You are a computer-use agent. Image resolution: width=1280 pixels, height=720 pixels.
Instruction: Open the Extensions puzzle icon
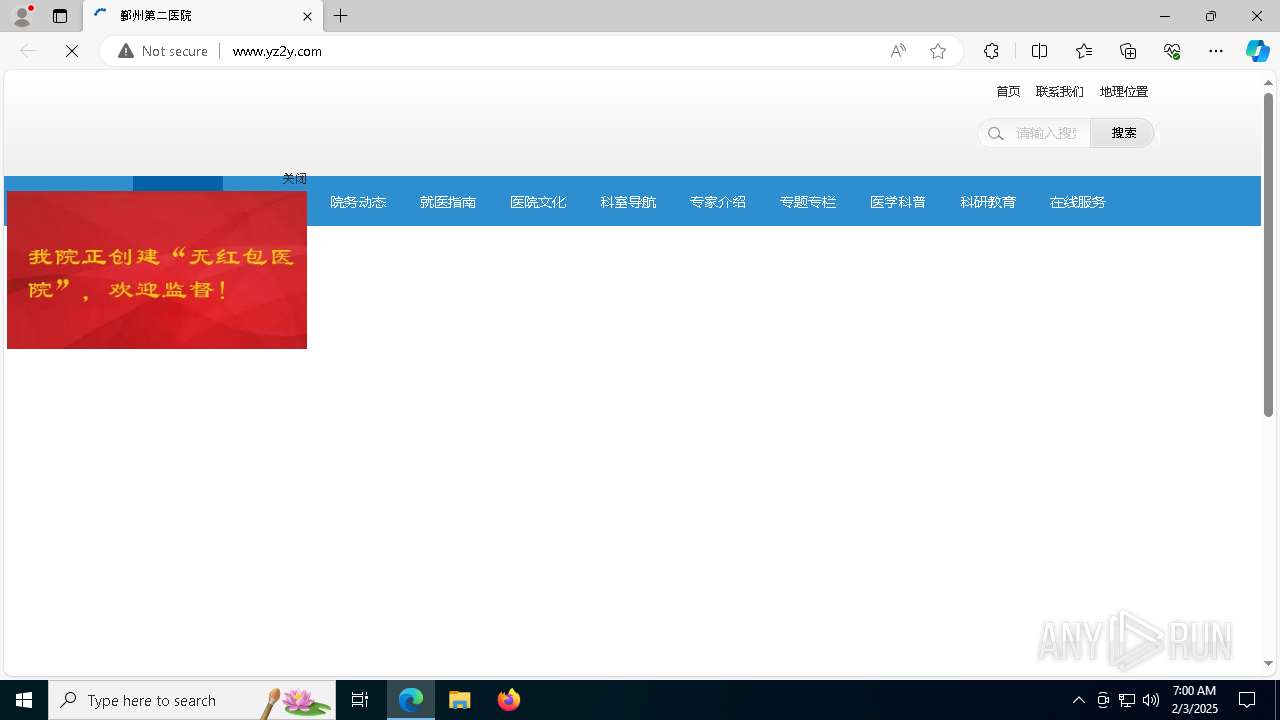coord(991,51)
